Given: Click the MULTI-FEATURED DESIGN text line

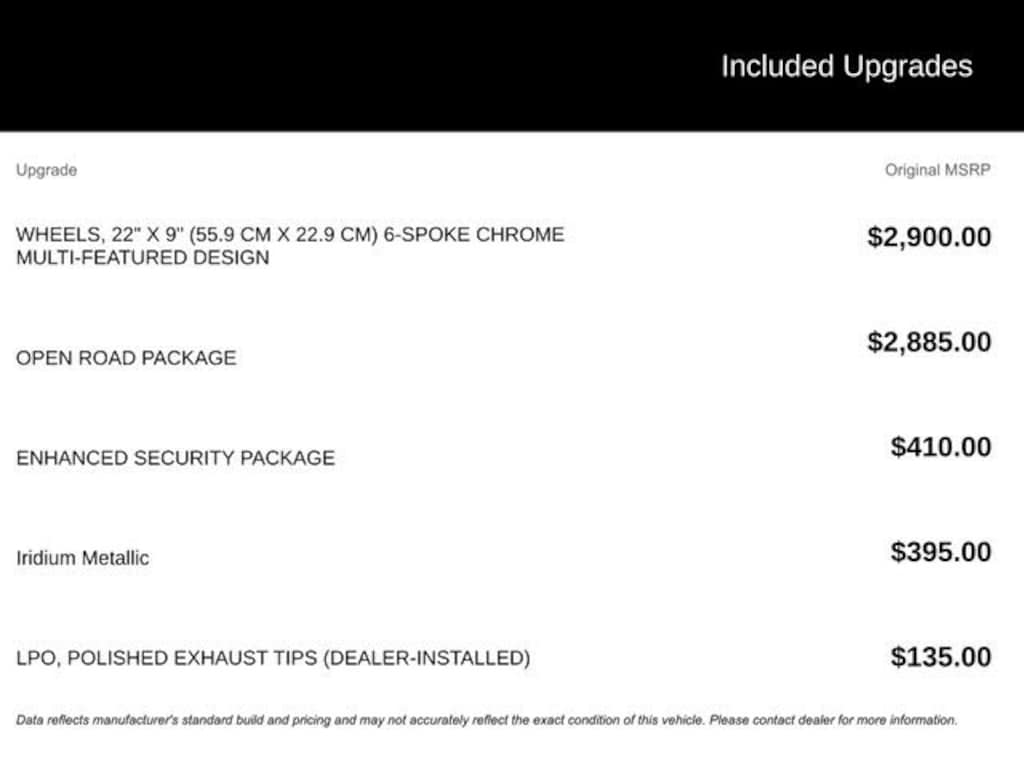Looking at the screenshot, I should pos(142,257).
